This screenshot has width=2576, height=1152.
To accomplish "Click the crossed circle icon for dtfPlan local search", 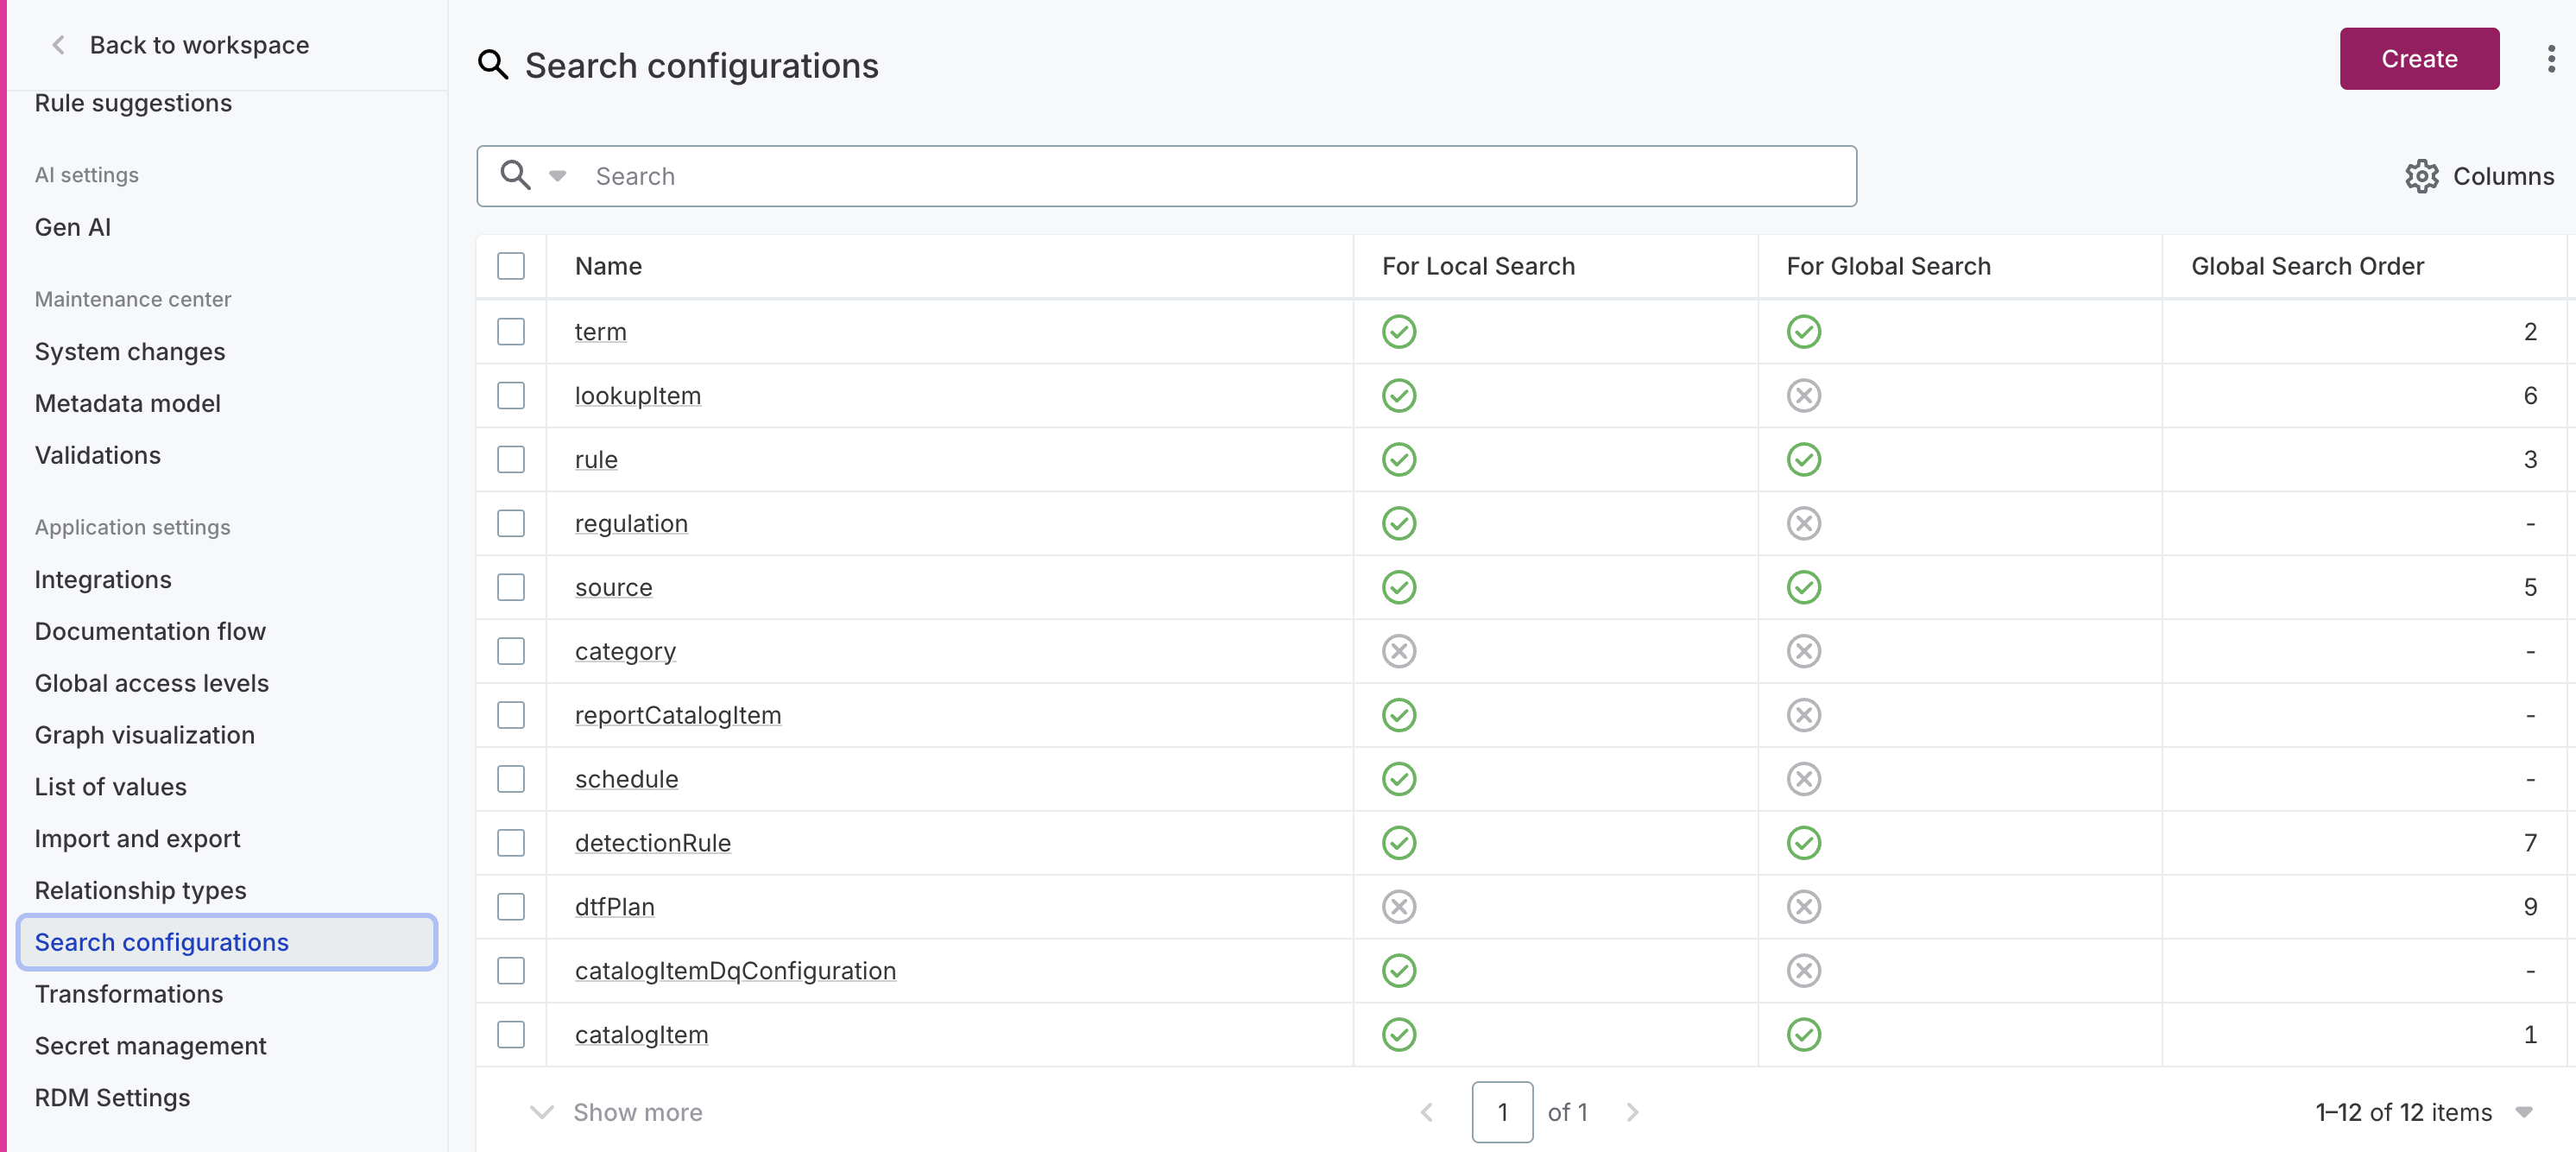I will point(1398,906).
